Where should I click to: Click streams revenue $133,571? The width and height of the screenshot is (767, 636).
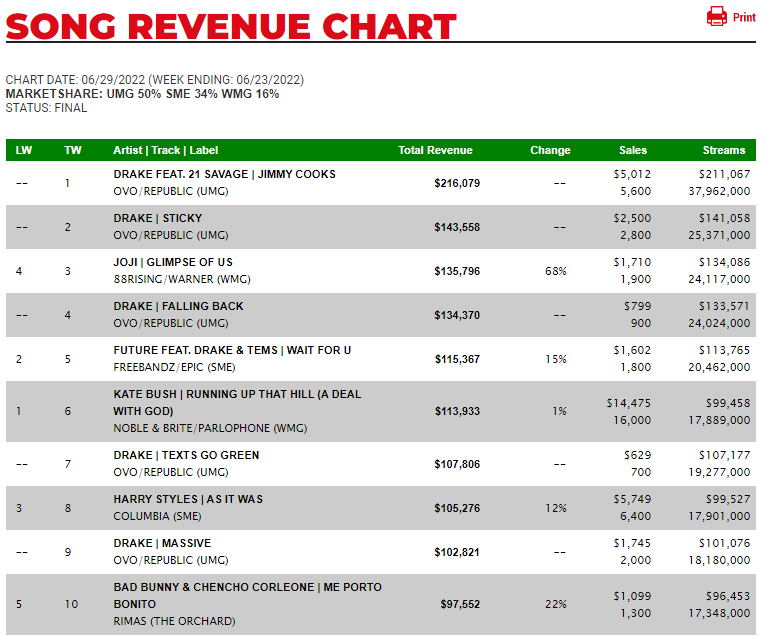pos(724,306)
